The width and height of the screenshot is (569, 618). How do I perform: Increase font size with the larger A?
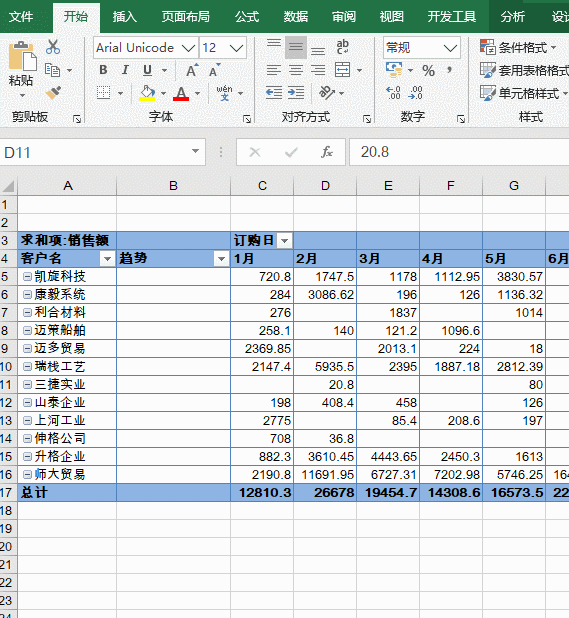coord(192,70)
